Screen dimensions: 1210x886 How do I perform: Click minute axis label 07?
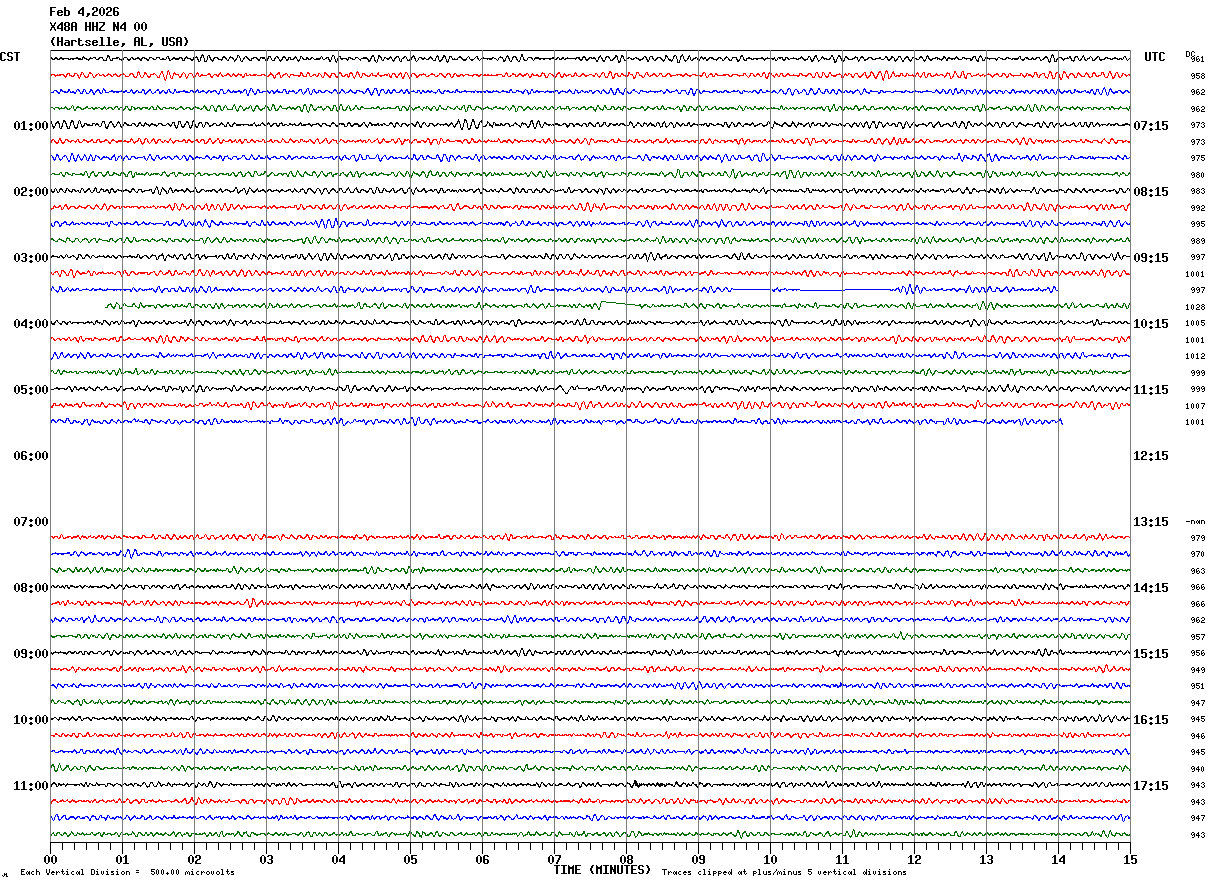pos(554,859)
